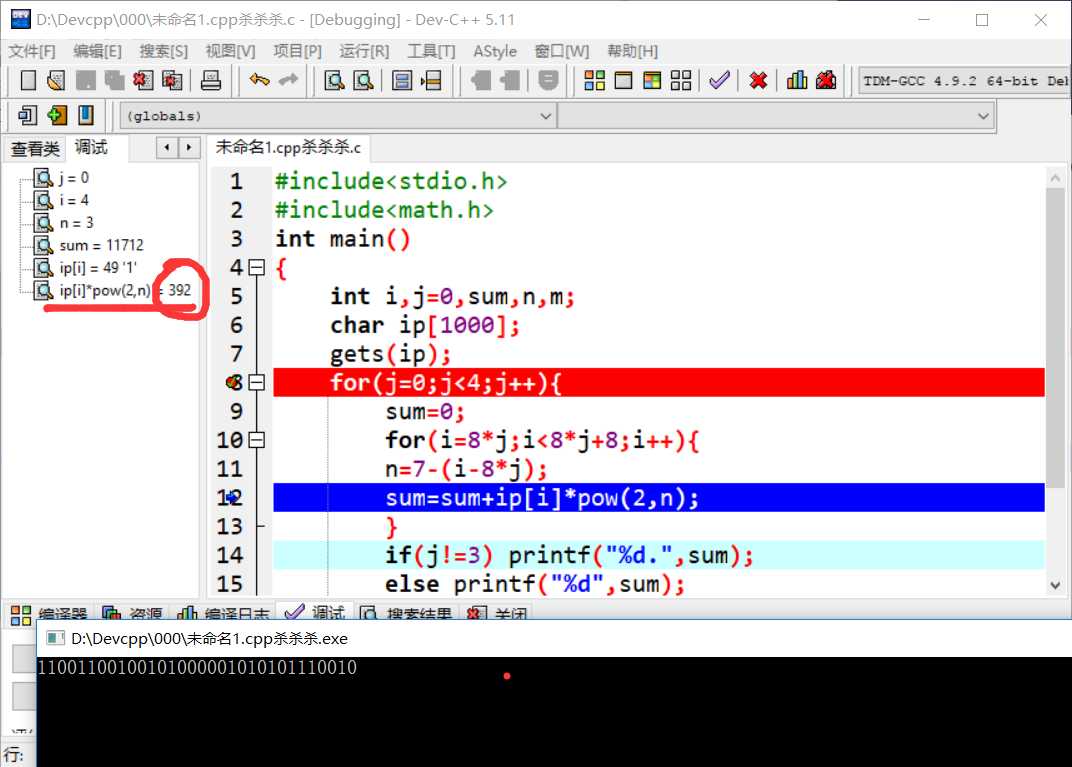Click the watch icon beside 'n = 3'
This screenshot has height=767, width=1072.
43,223
